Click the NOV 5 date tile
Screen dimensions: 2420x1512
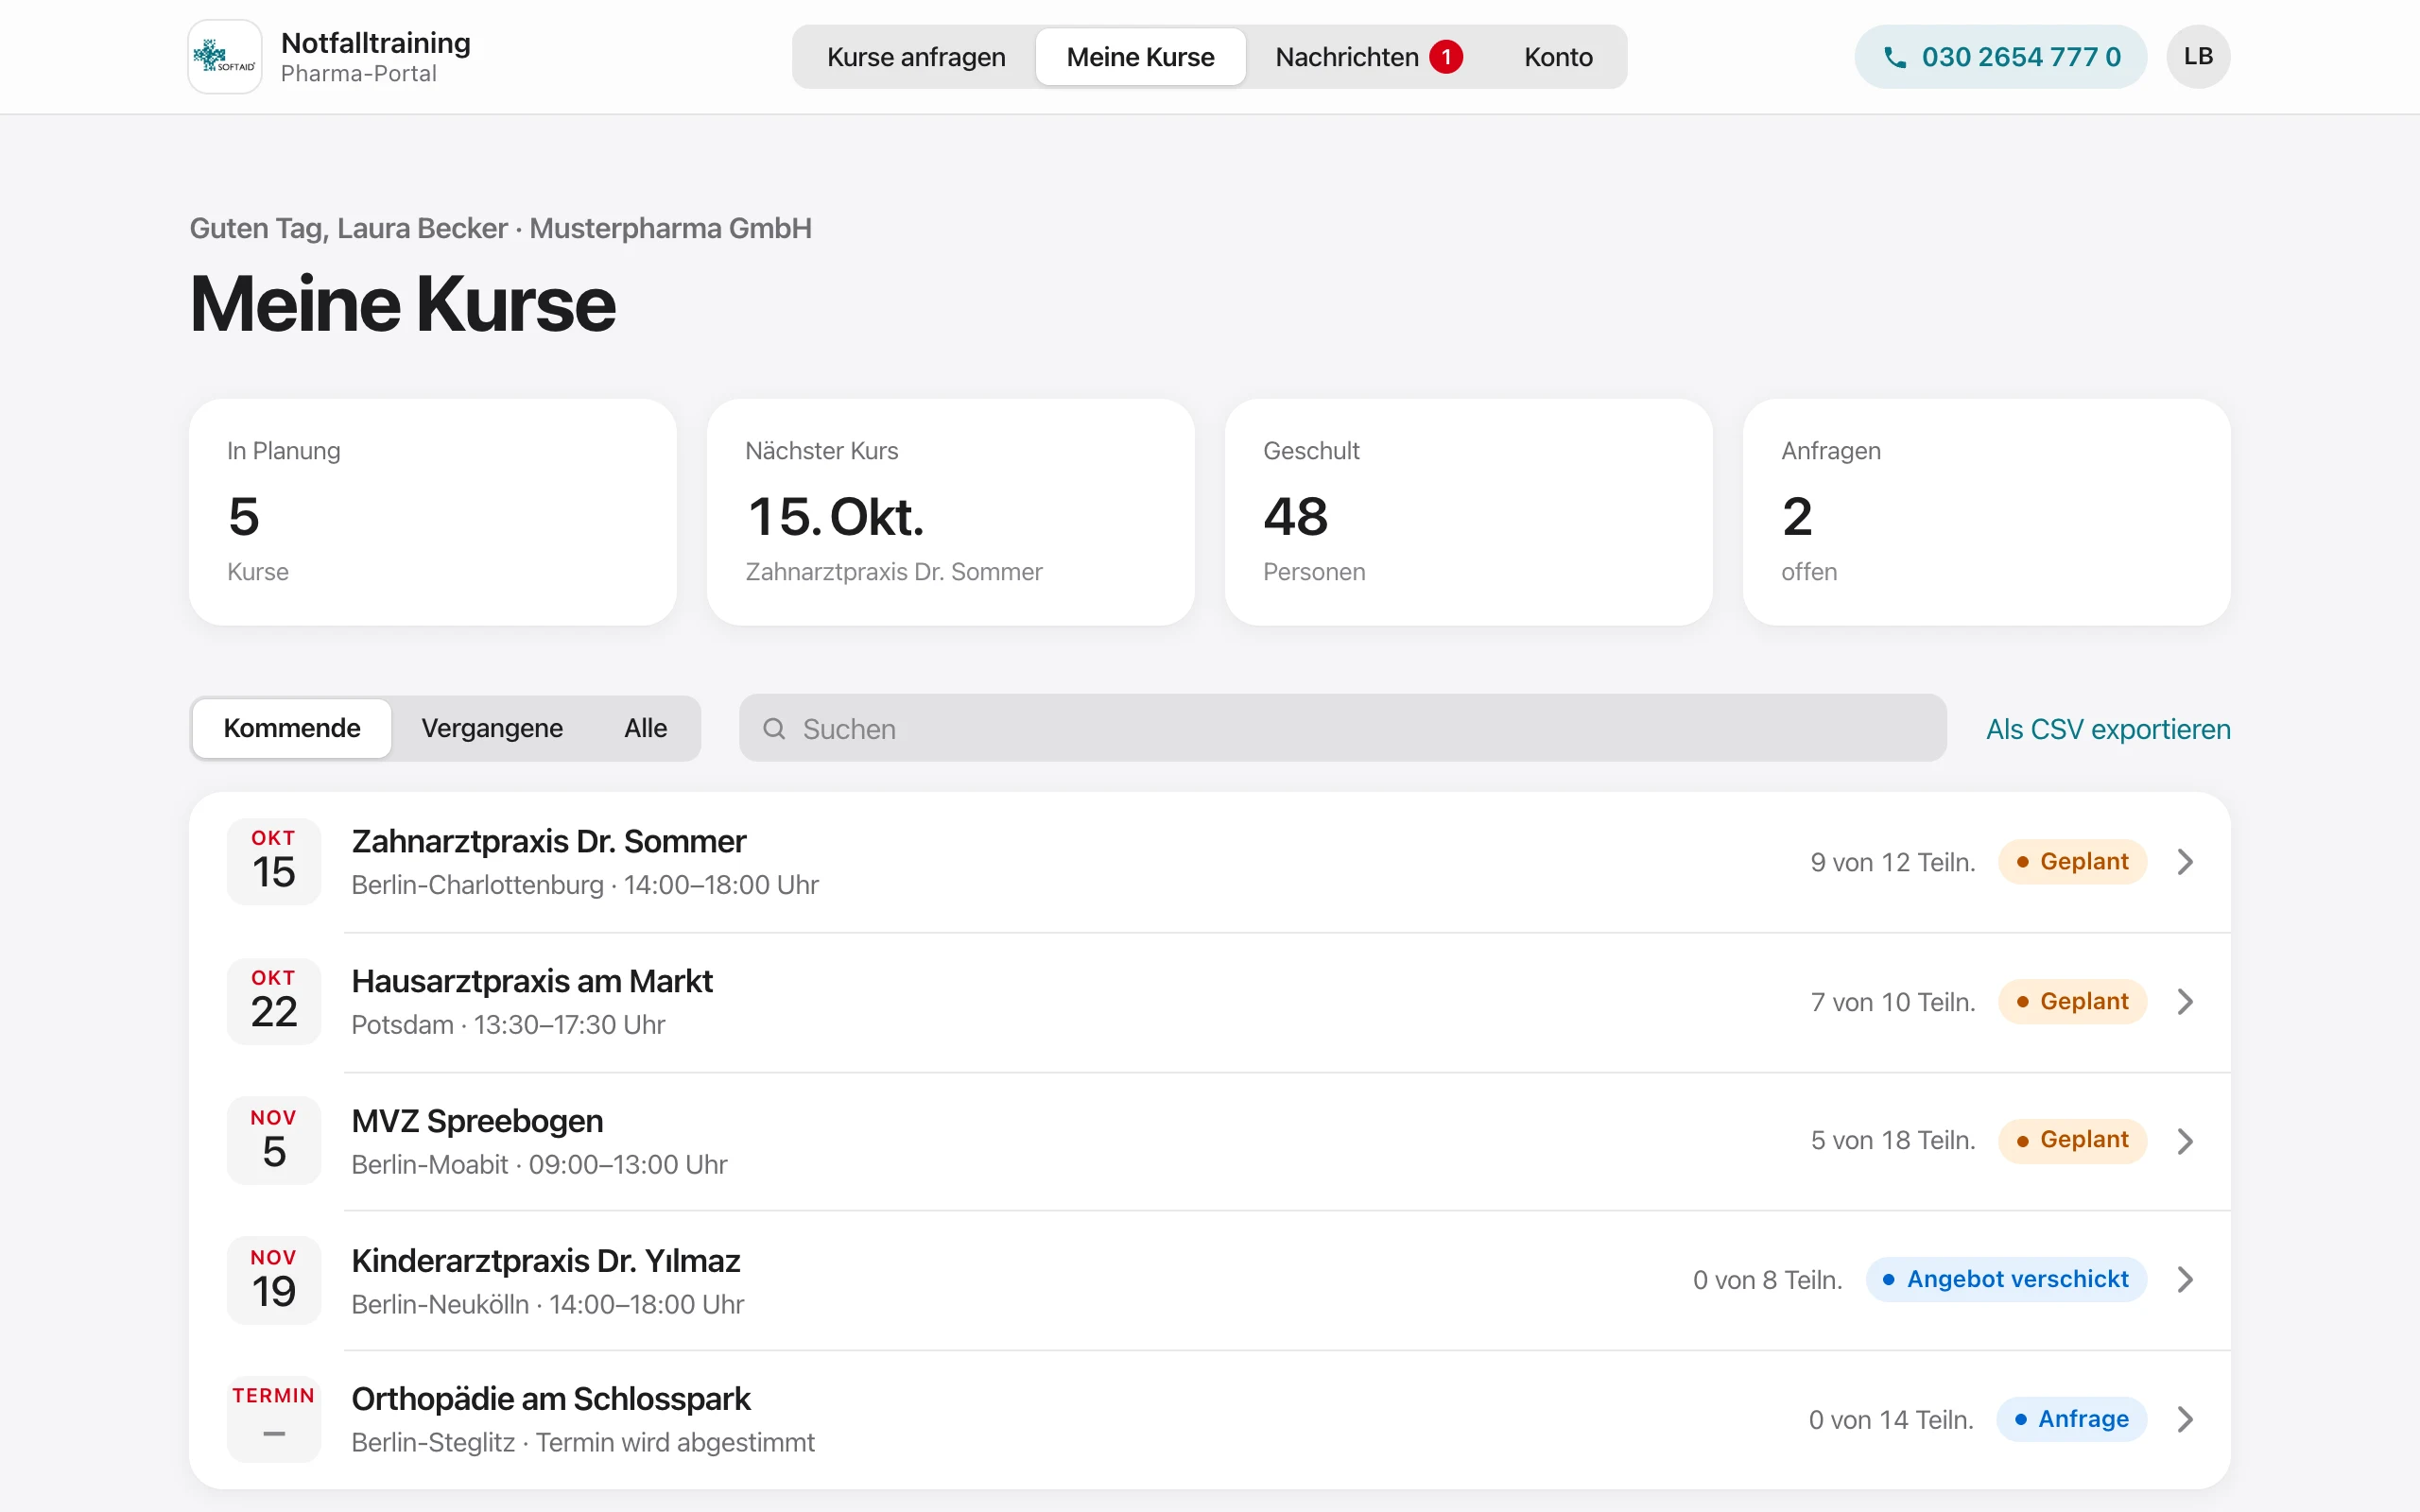(x=274, y=1140)
